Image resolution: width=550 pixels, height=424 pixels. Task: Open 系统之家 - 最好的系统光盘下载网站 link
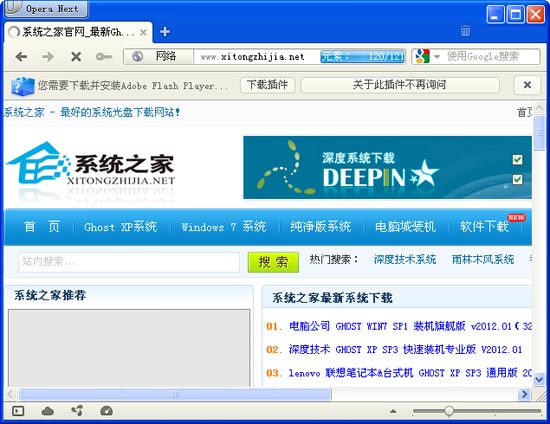pyautogui.click(x=92, y=112)
